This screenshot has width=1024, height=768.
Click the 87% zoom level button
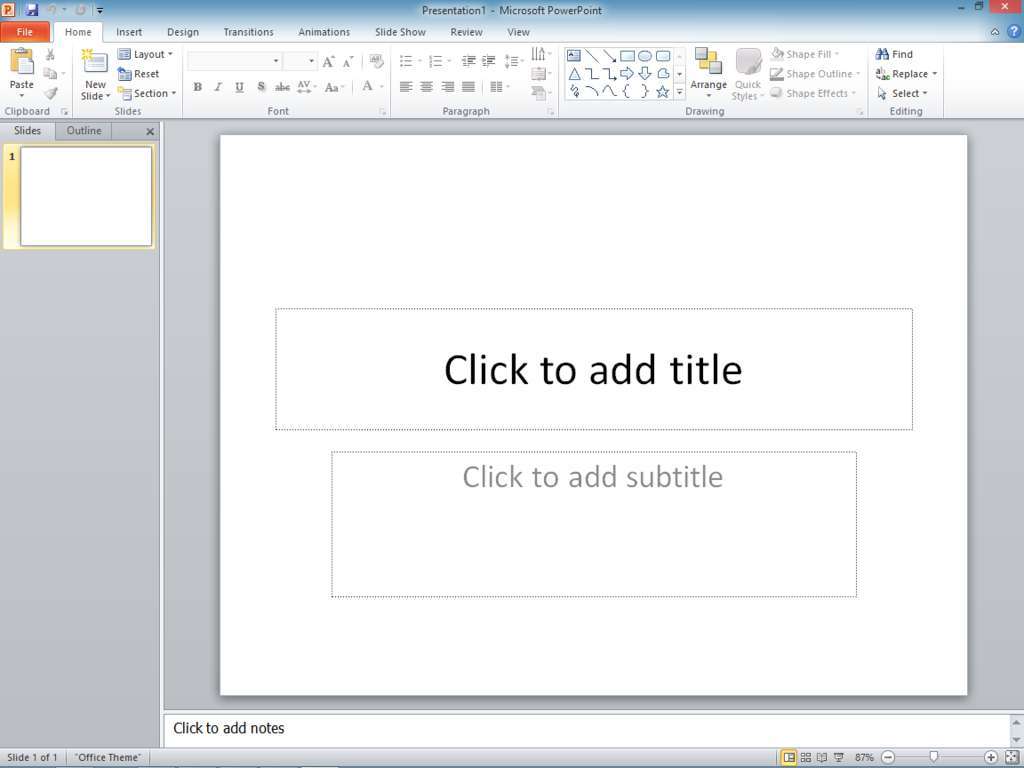[864, 758]
